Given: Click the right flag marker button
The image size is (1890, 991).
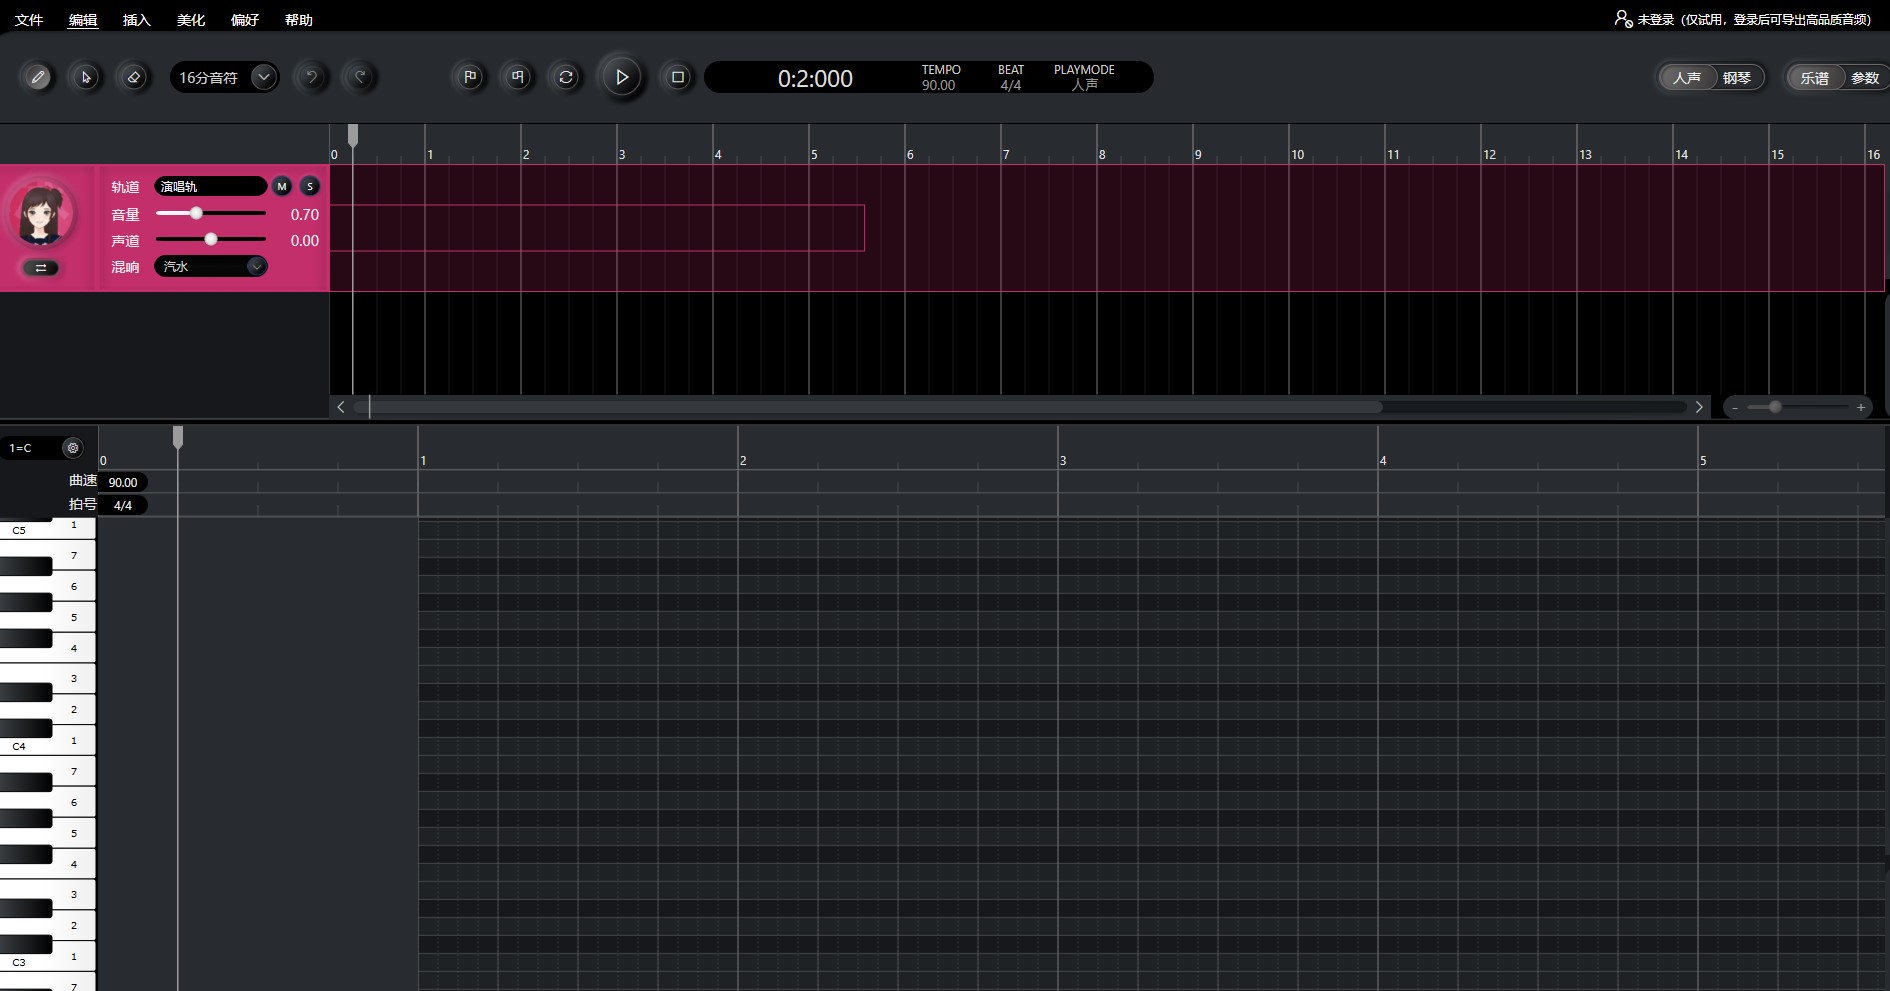Looking at the screenshot, I should coord(518,77).
